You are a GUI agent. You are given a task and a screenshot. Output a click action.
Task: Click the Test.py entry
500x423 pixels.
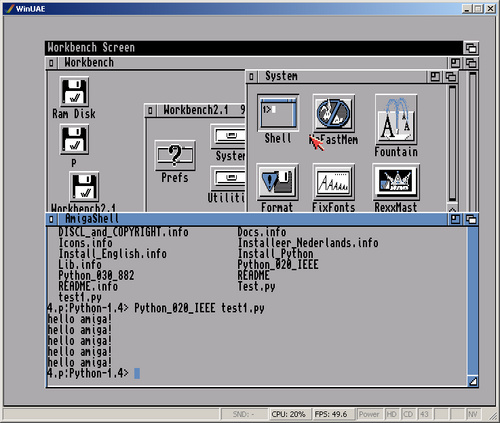pyautogui.click(x=256, y=286)
